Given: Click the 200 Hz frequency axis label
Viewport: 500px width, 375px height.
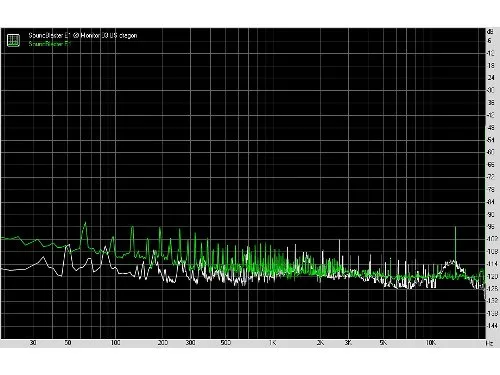Looking at the screenshot, I should click(x=163, y=343).
